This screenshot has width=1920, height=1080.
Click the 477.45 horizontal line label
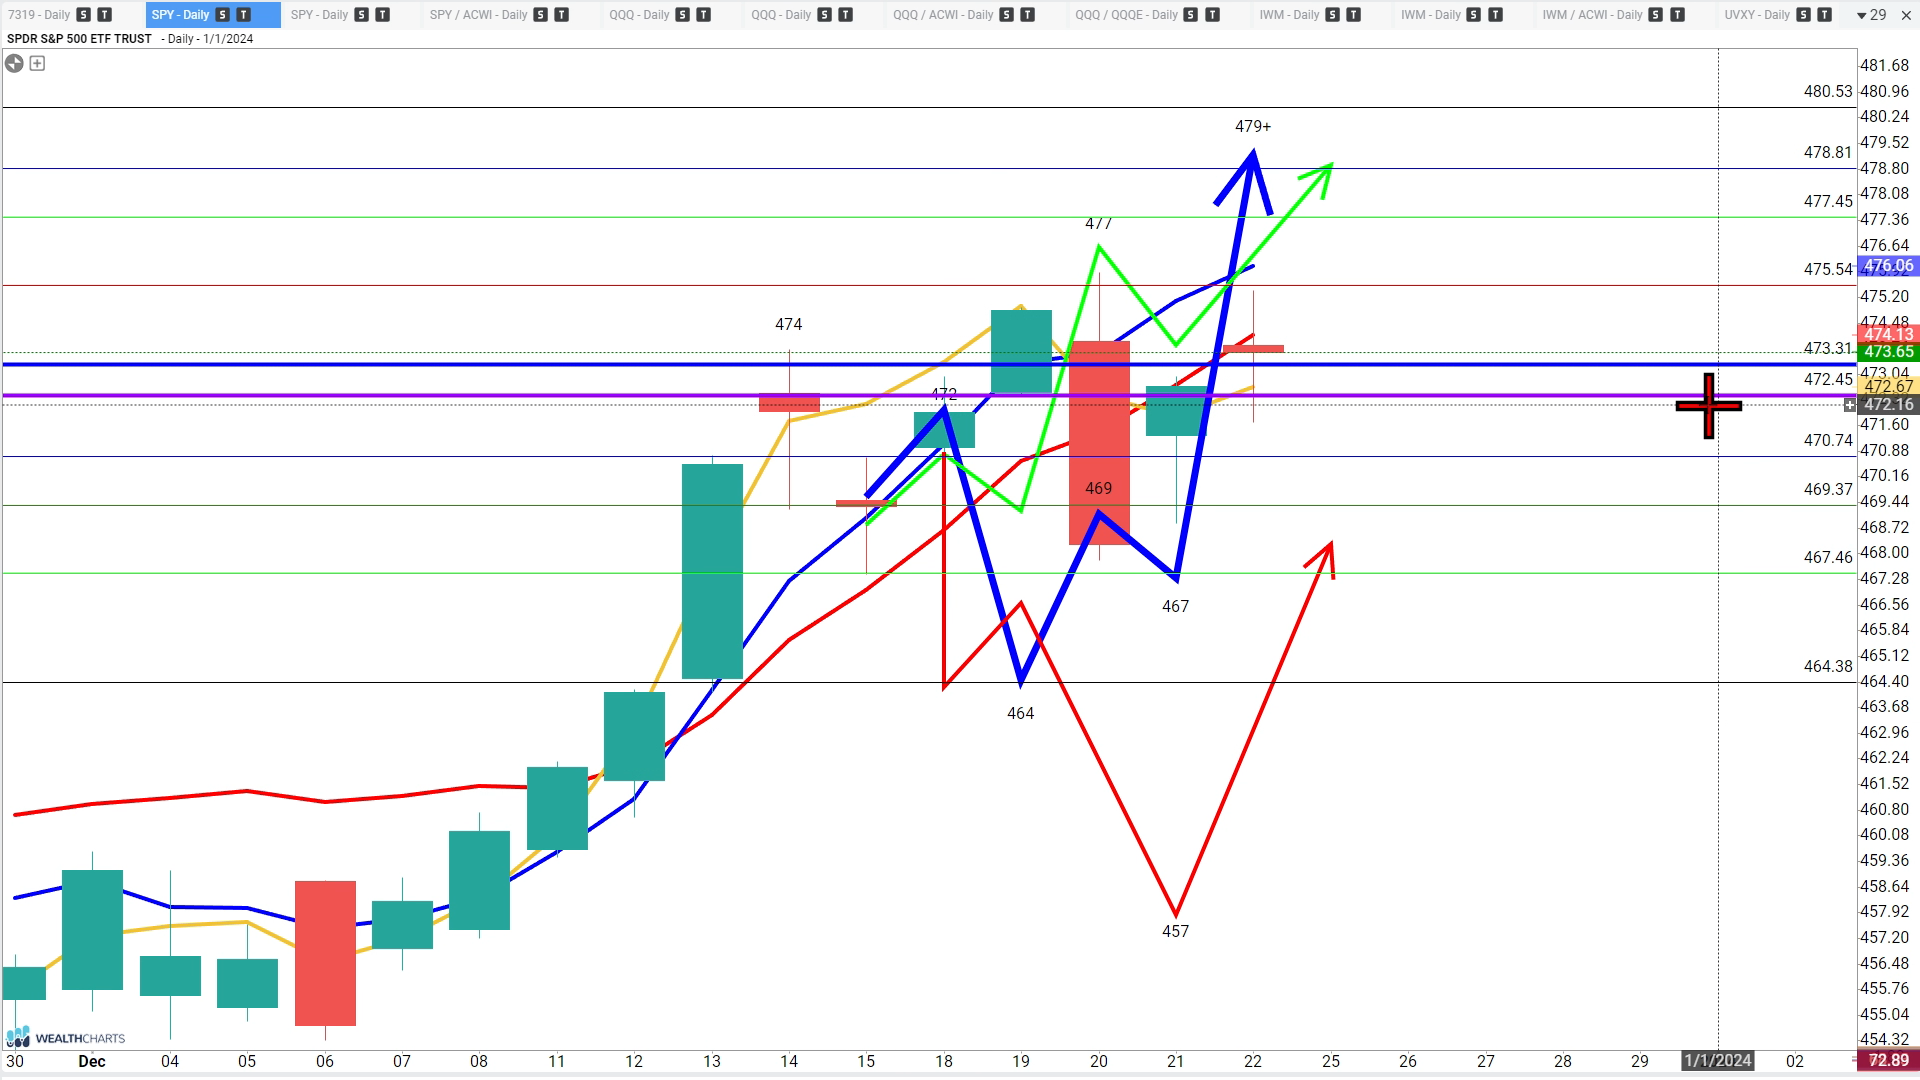tap(1828, 201)
